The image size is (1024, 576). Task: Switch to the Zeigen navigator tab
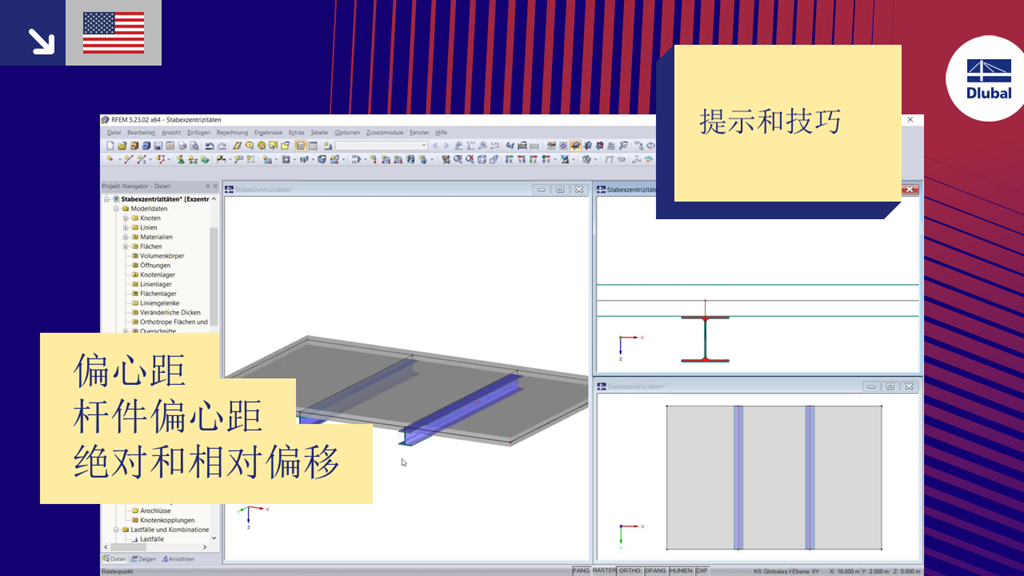click(x=144, y=559)
